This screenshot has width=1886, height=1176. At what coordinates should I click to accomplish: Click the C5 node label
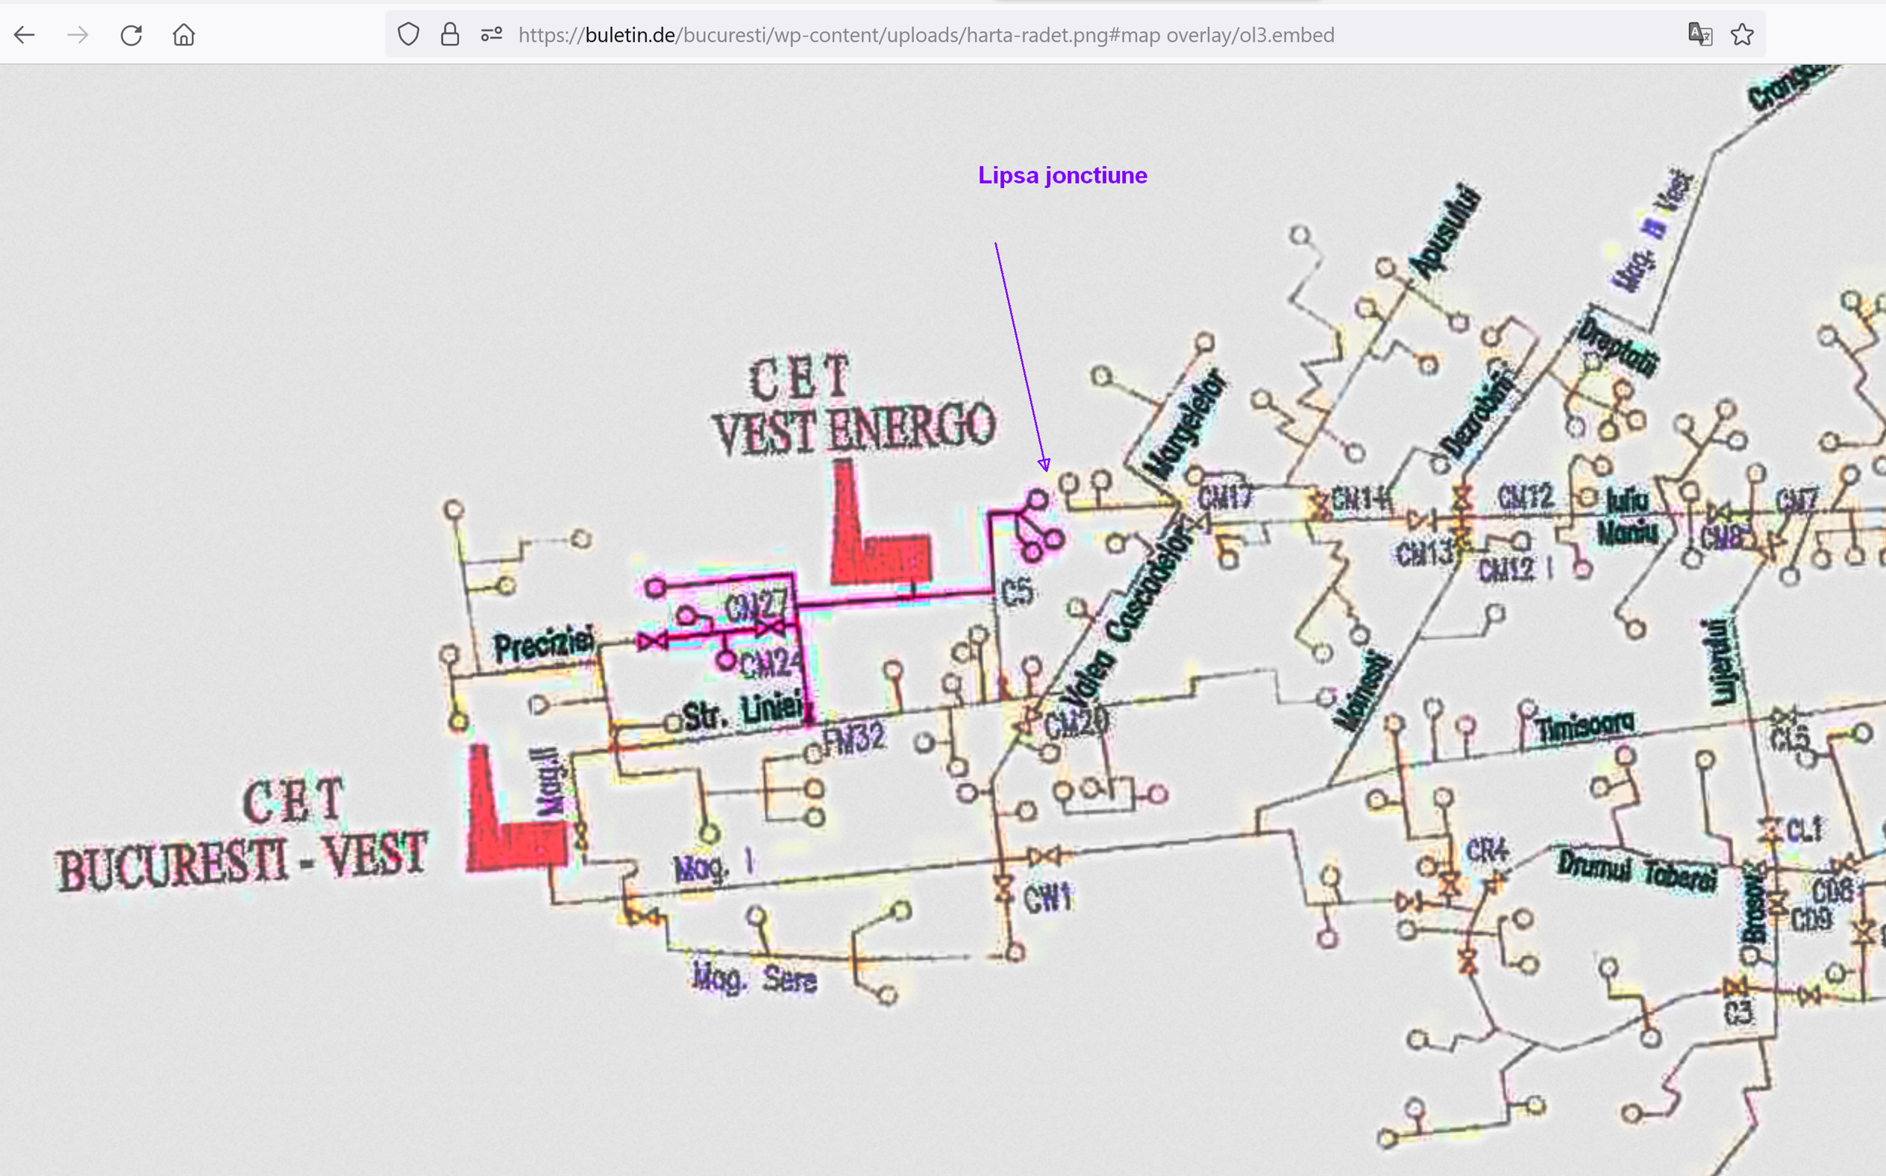[x=1016, y=592]
